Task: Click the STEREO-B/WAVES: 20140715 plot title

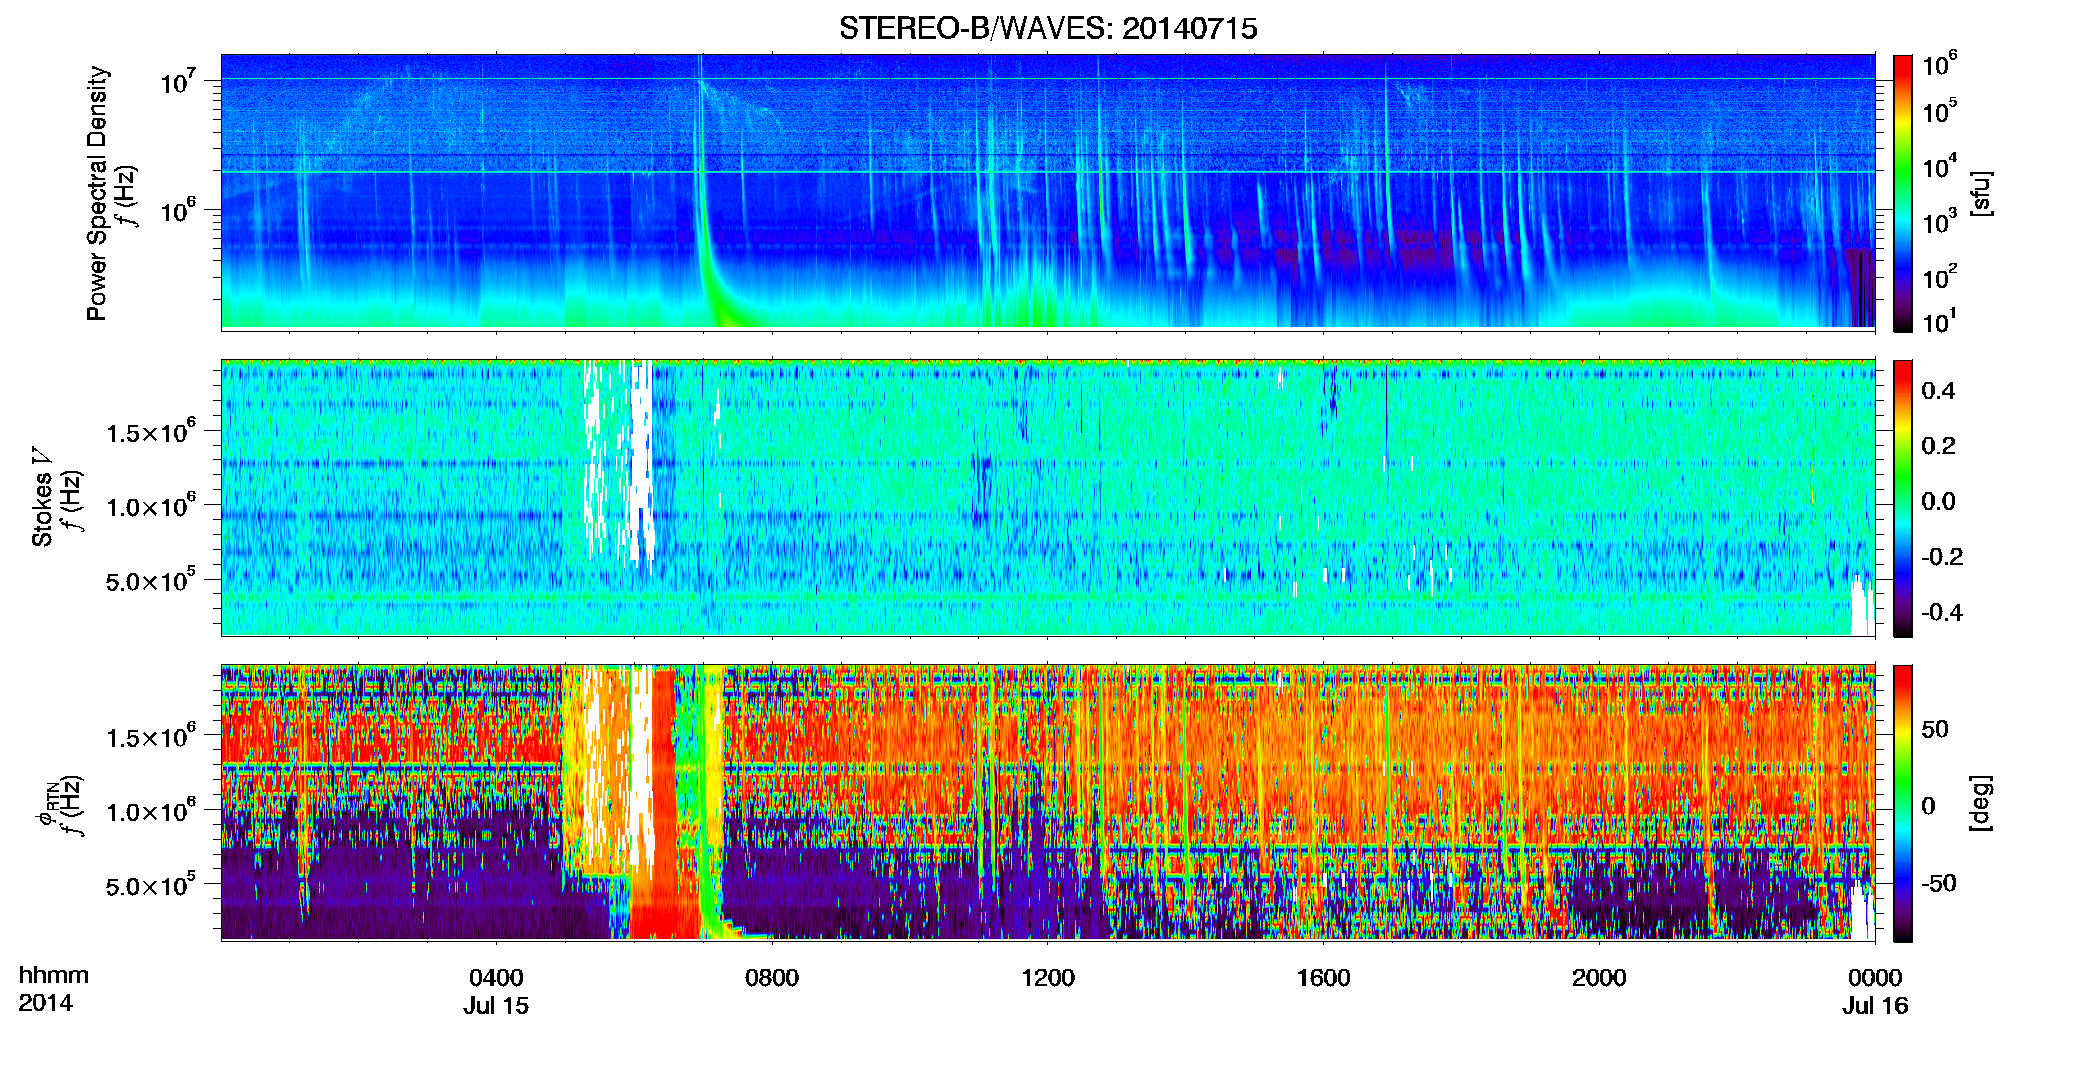Action: (1048, 28)
